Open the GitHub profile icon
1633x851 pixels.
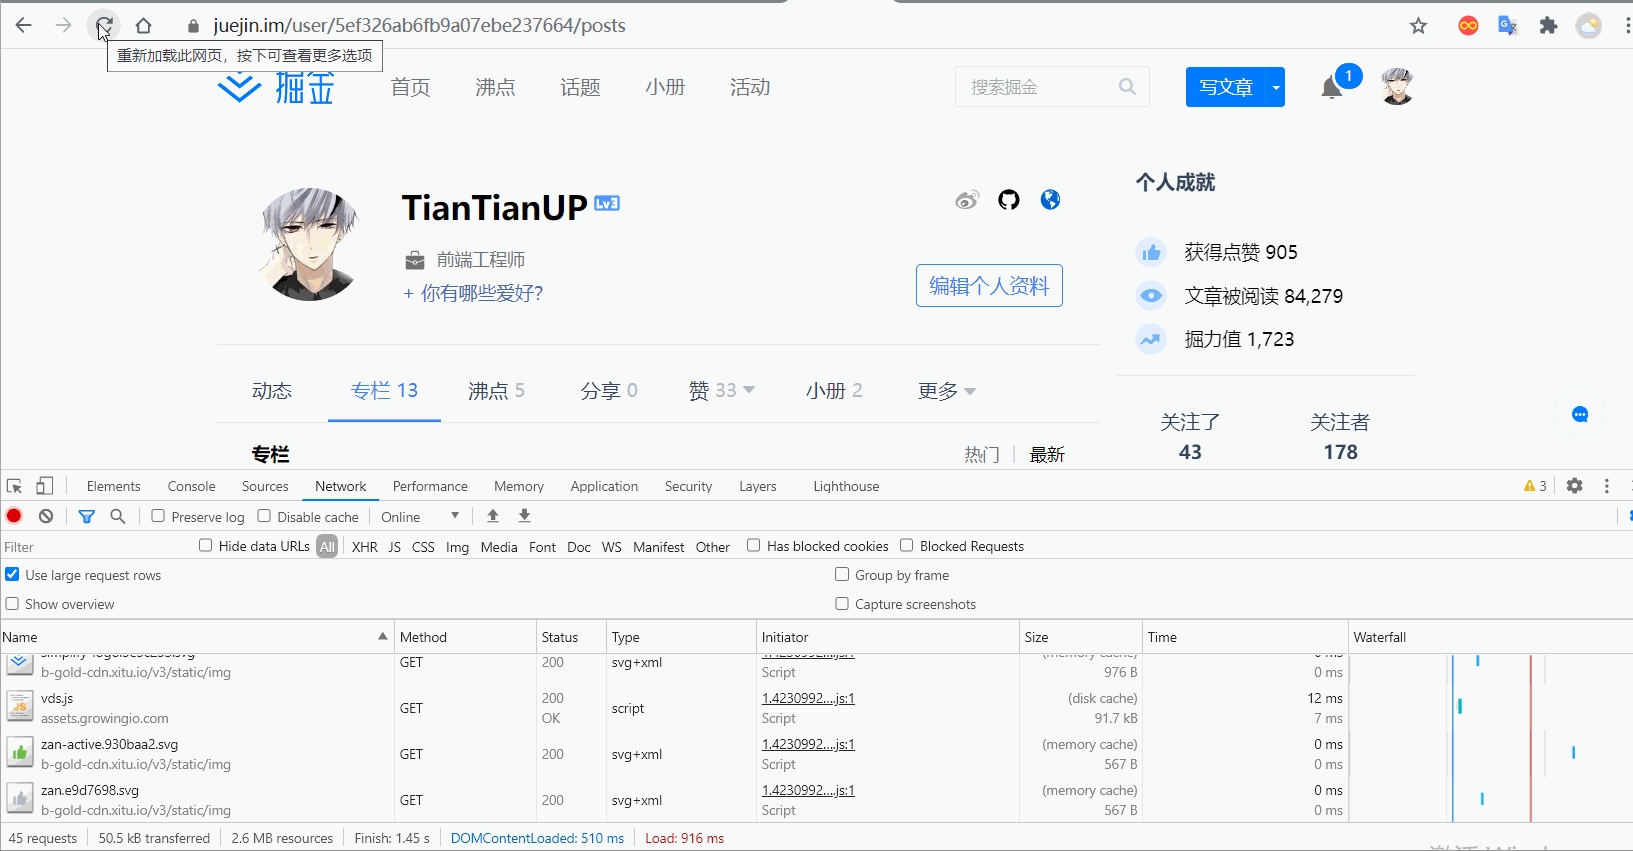pos(1009,200)
